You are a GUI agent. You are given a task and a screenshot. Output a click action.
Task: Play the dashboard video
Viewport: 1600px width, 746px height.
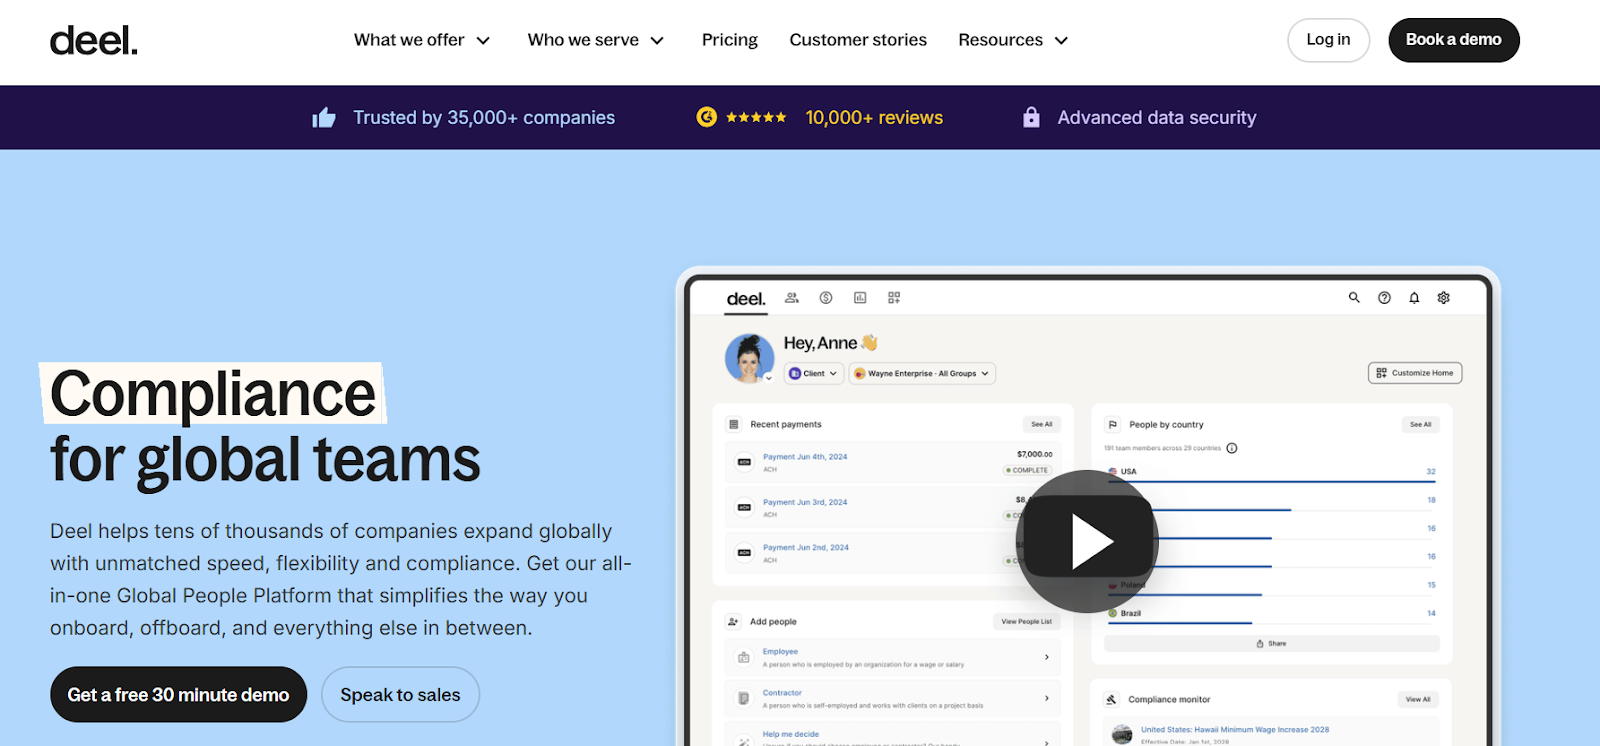point(1087,541)
